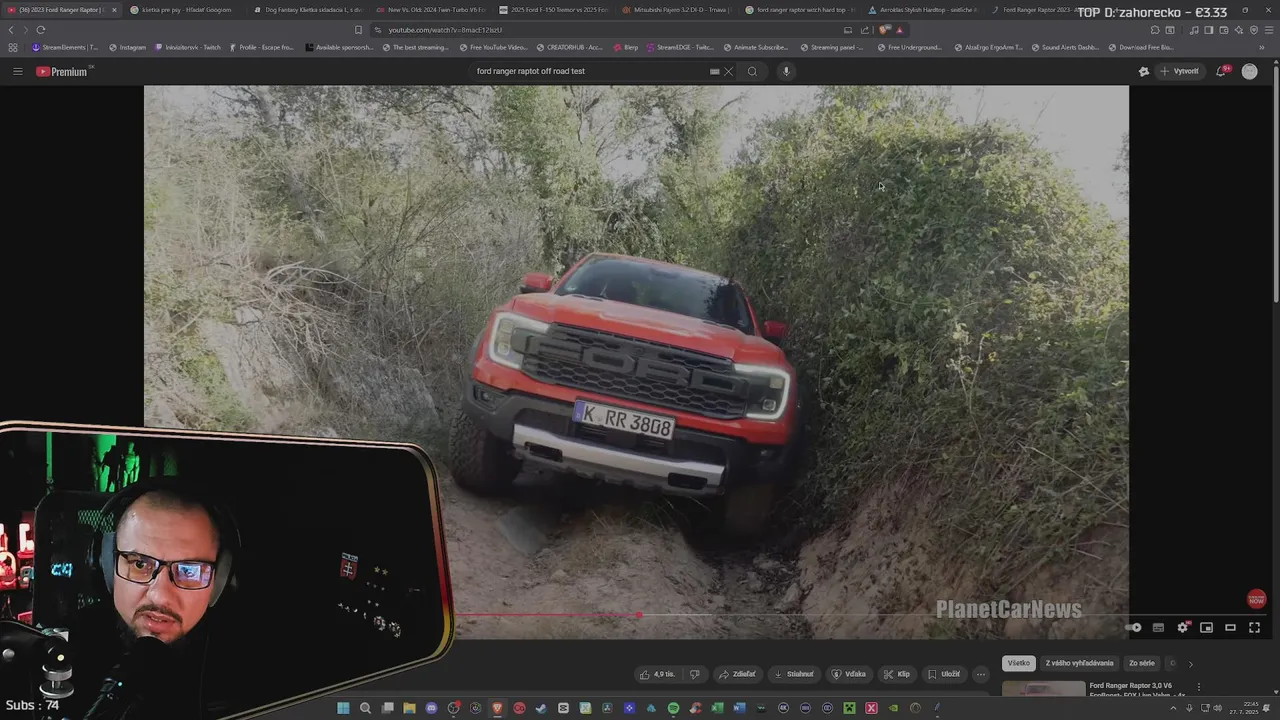Toggle subtitles in the video player
The width and height of the screenshot is (1280, 720).
pyautogui.click(x=1158, y=628)
